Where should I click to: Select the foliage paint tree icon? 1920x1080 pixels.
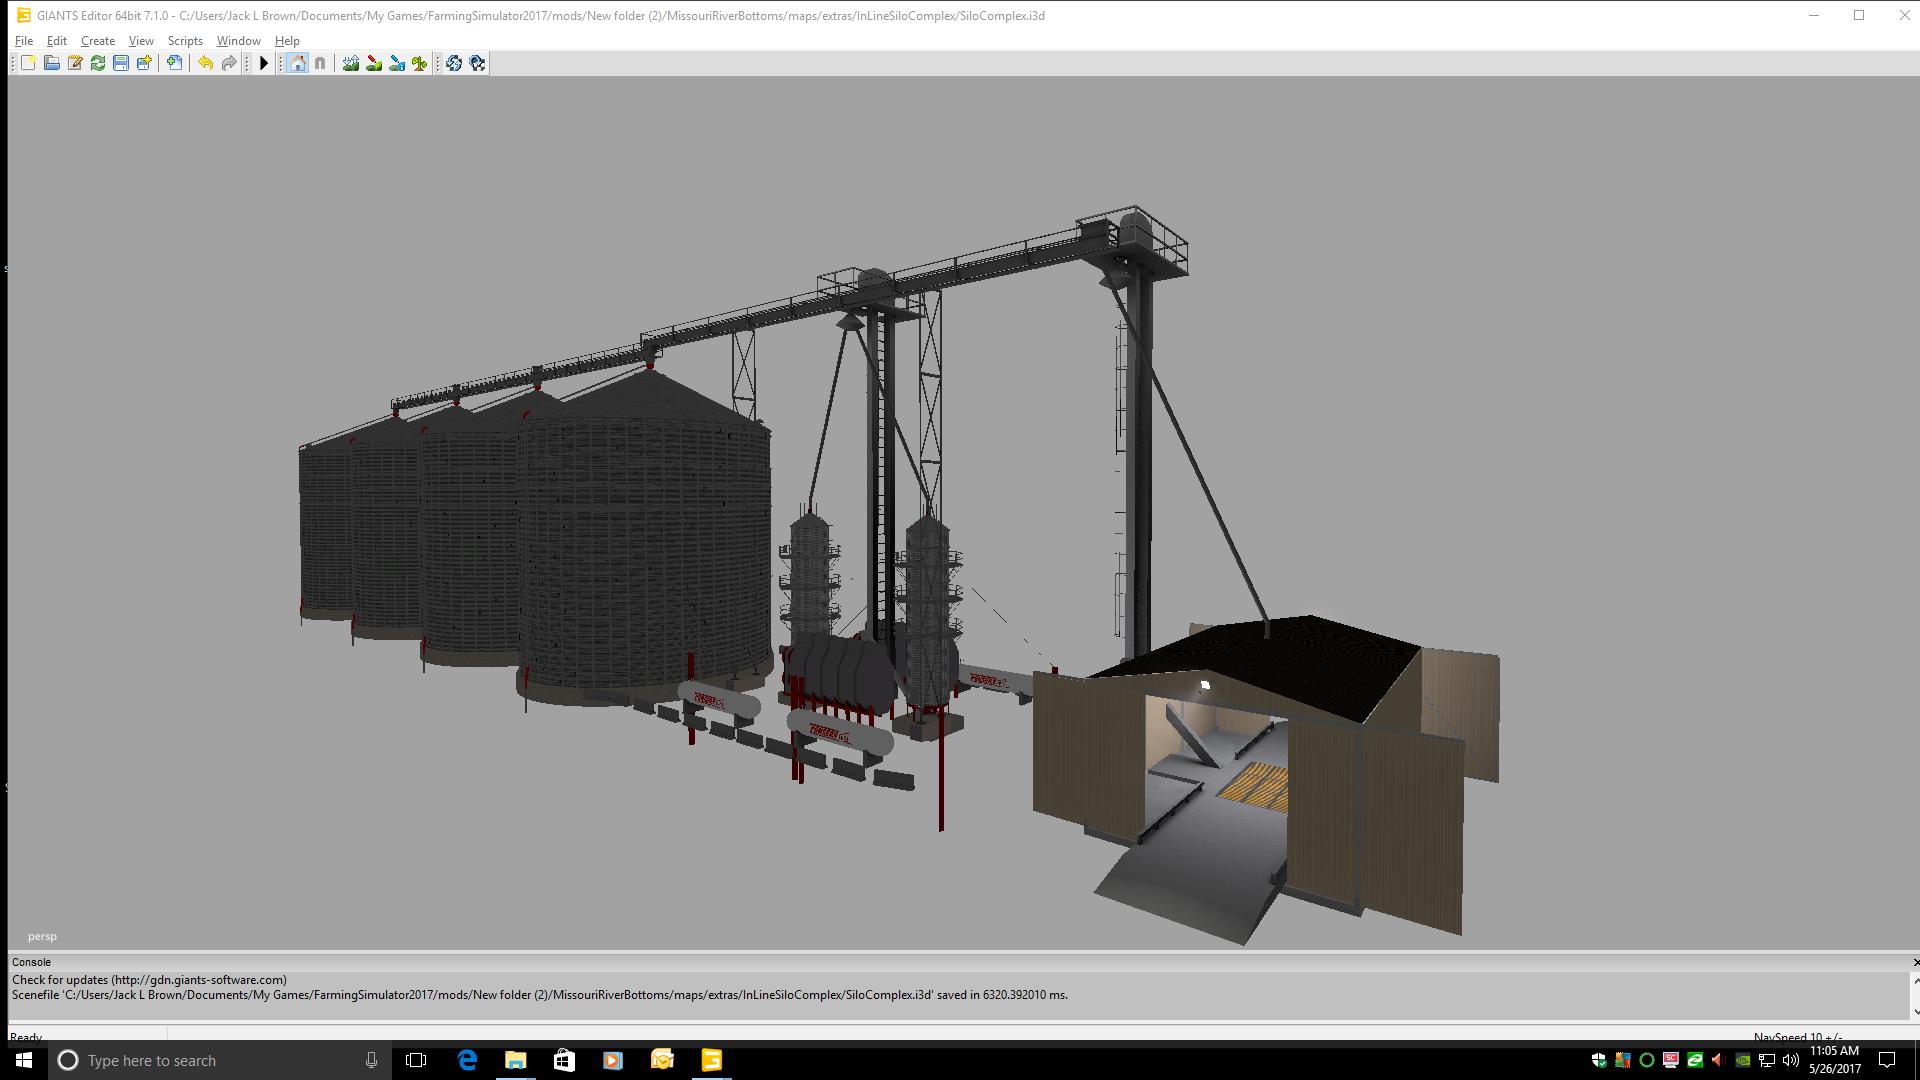click(x=420, y=63)
